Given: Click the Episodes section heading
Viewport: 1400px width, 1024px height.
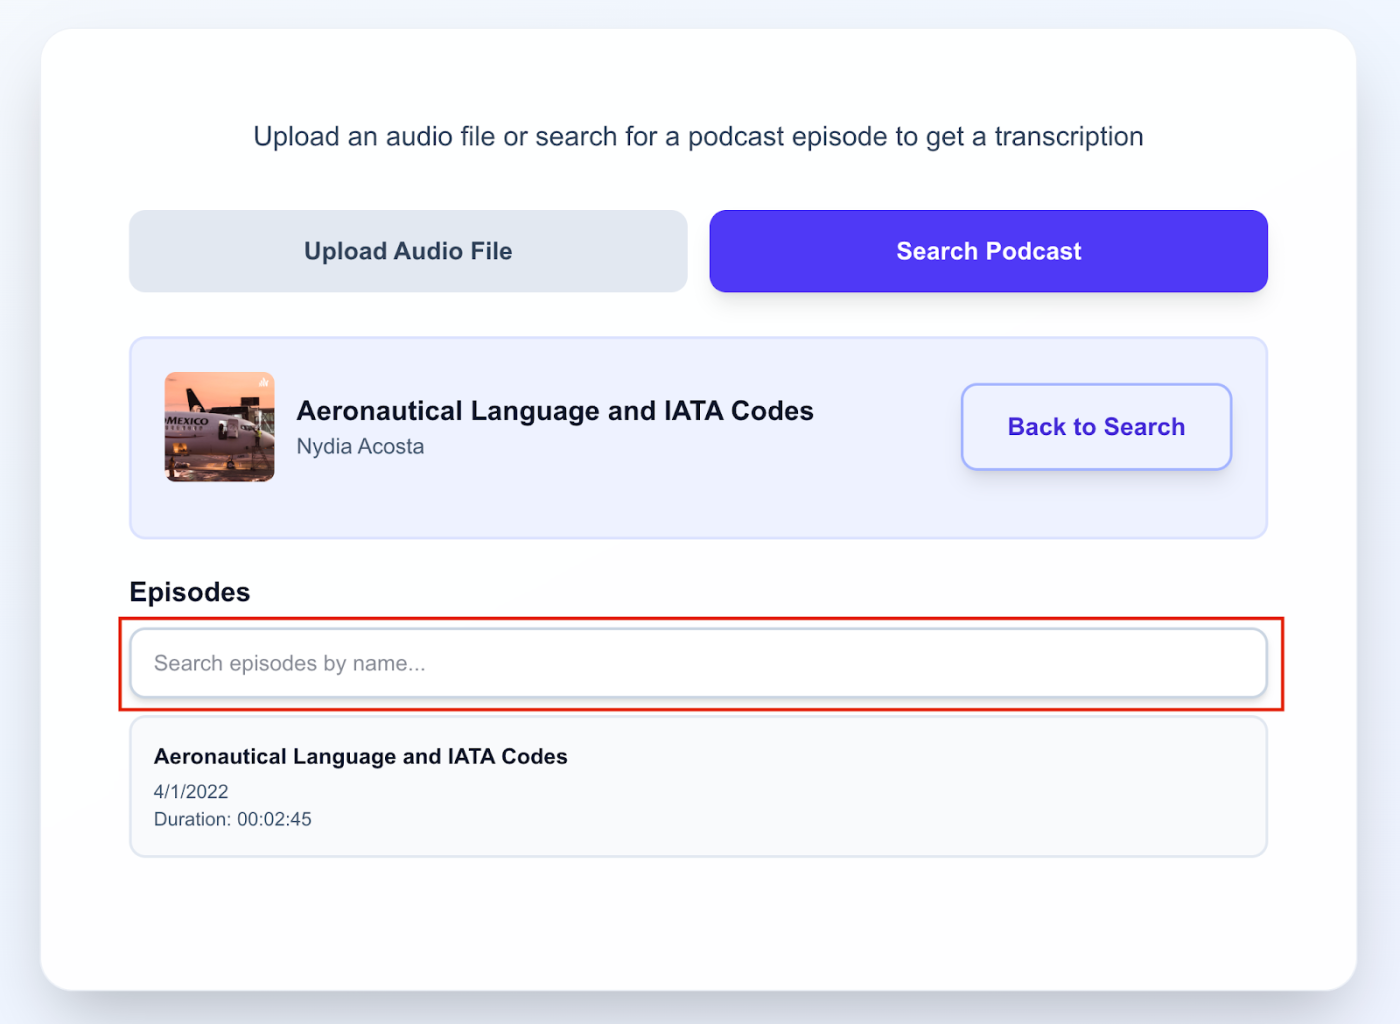Looking at the screenshot, I should click(189, 591).
